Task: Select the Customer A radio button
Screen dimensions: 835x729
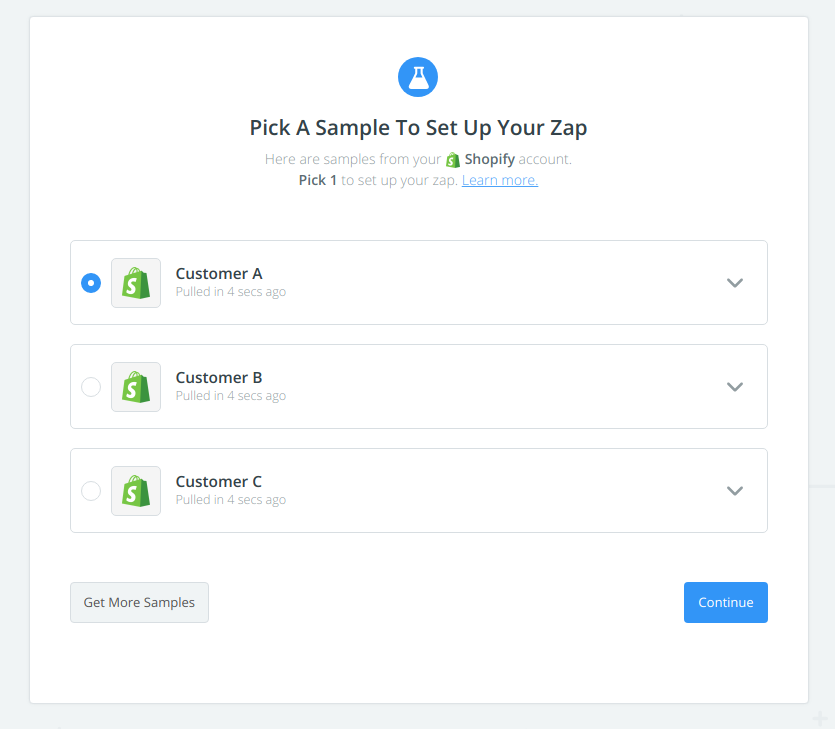Action: click(91, 283)
